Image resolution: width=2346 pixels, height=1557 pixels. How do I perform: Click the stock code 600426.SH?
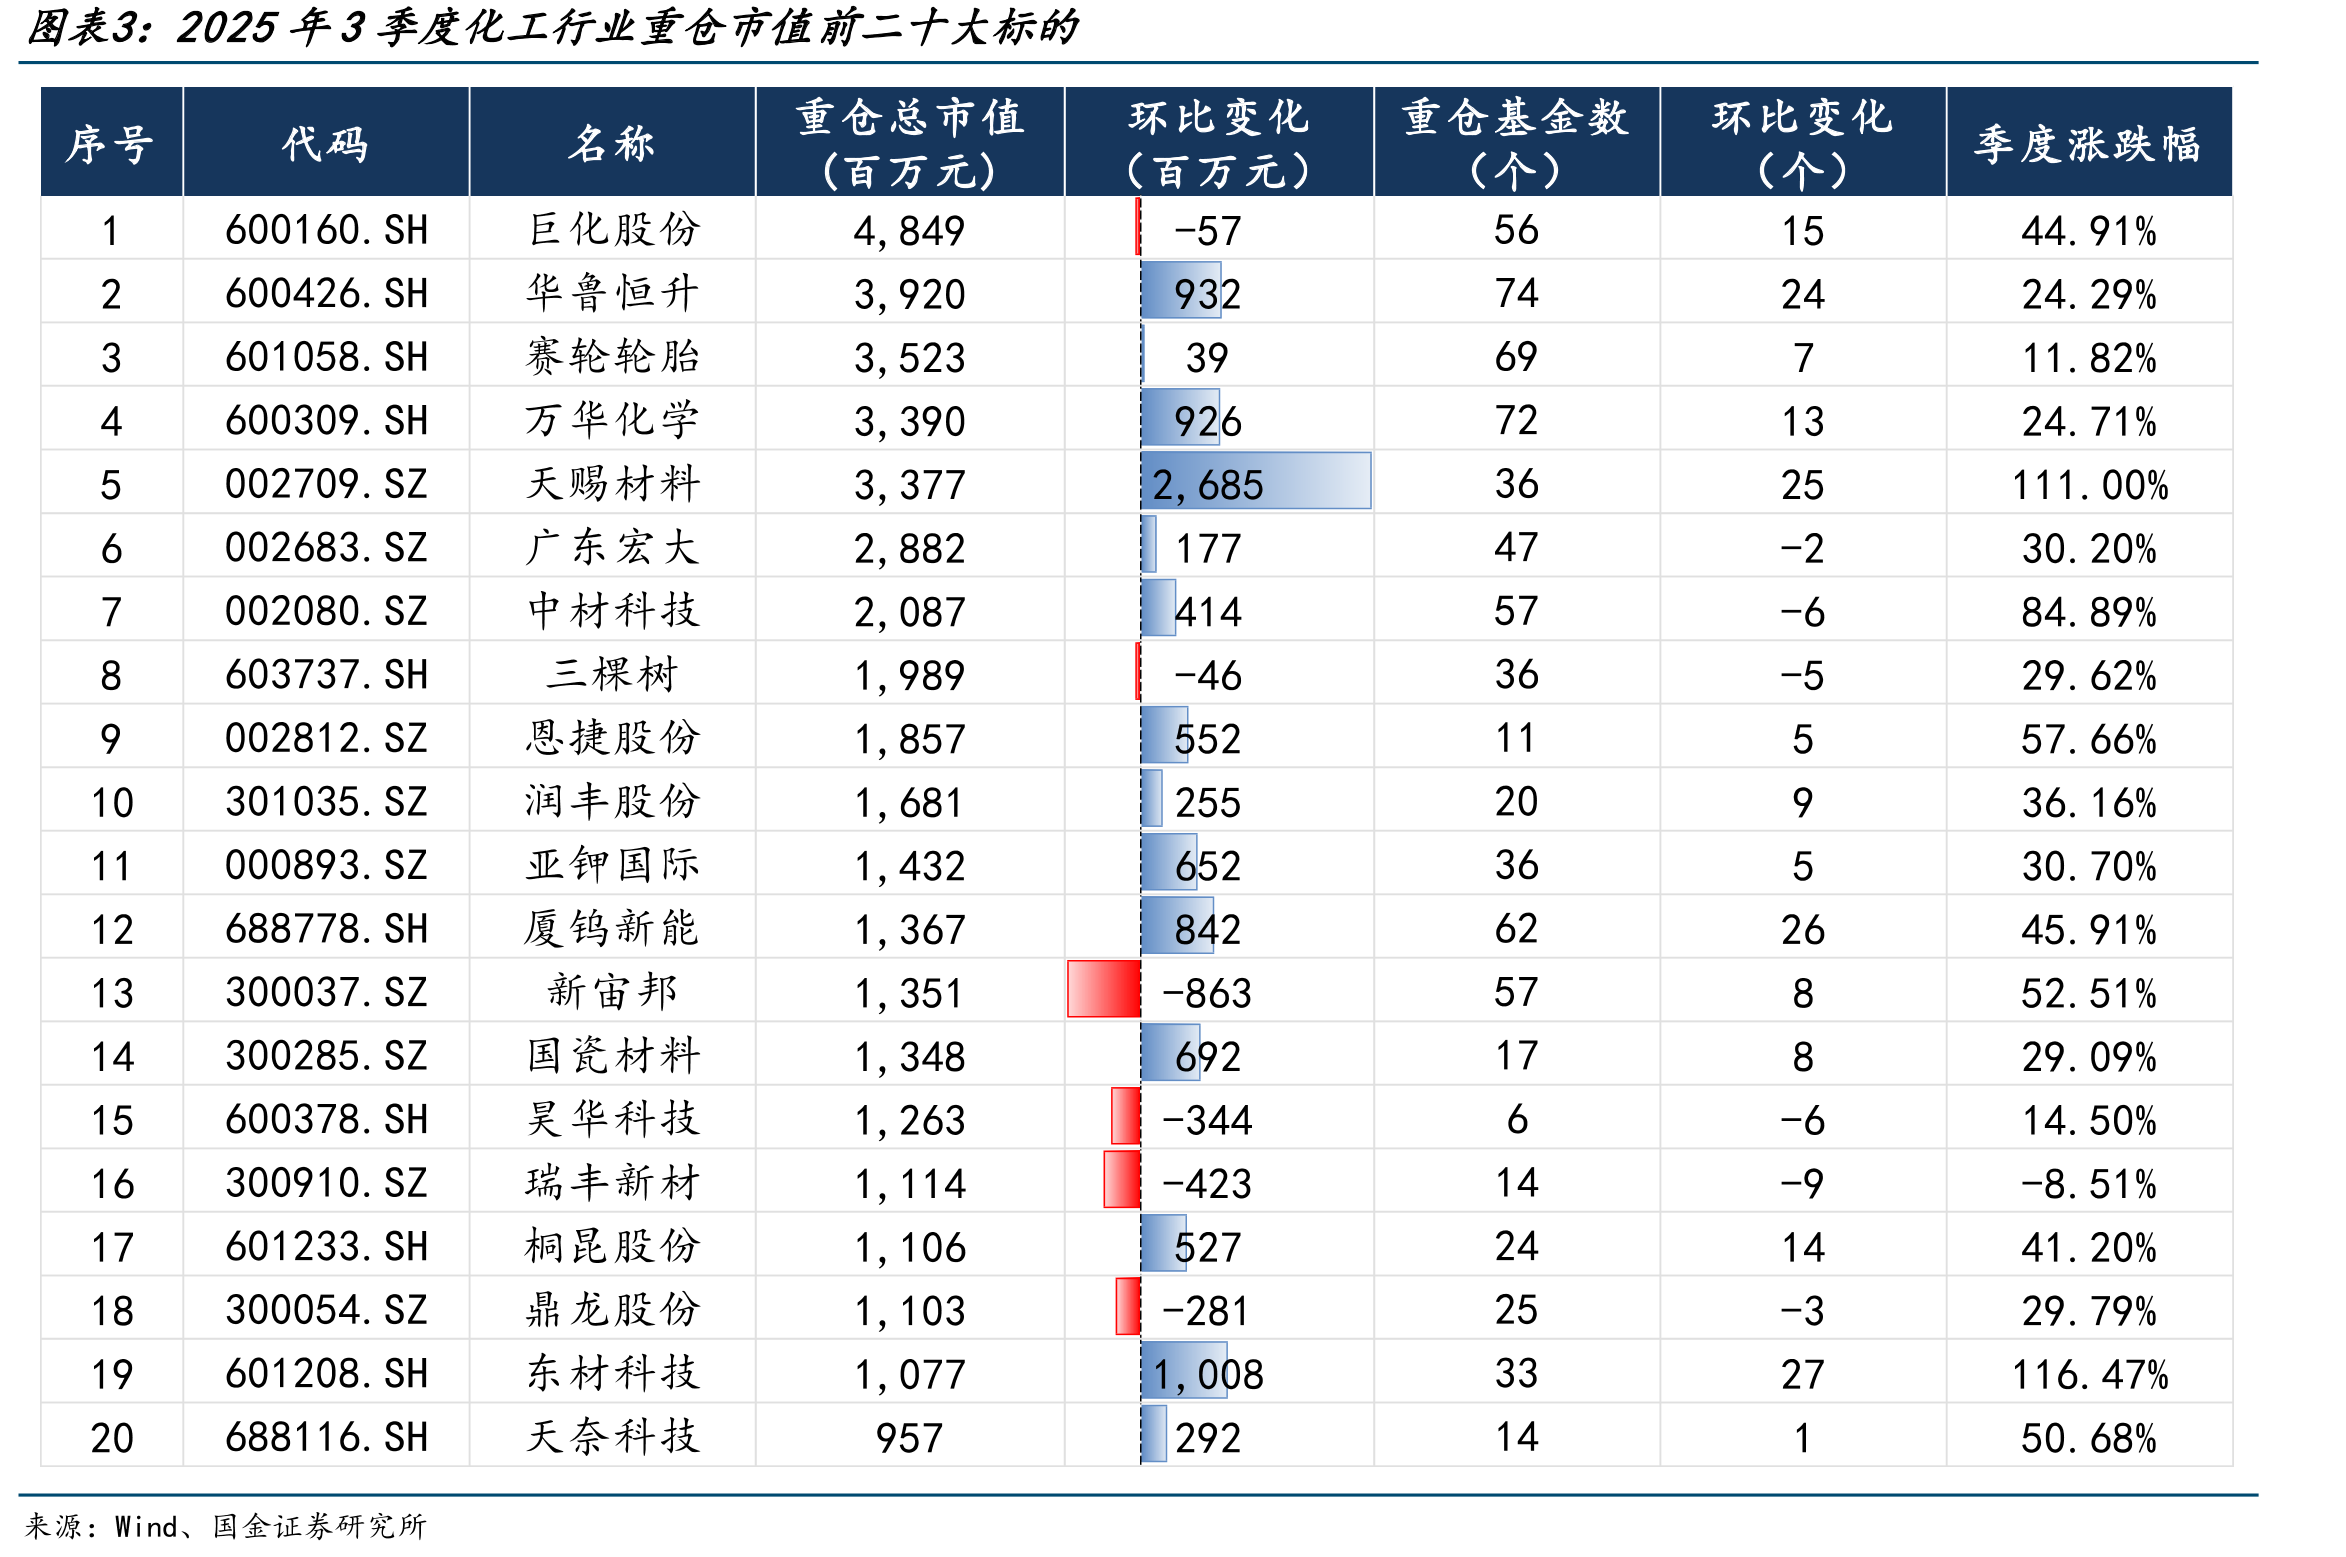(x=326, y=294)
